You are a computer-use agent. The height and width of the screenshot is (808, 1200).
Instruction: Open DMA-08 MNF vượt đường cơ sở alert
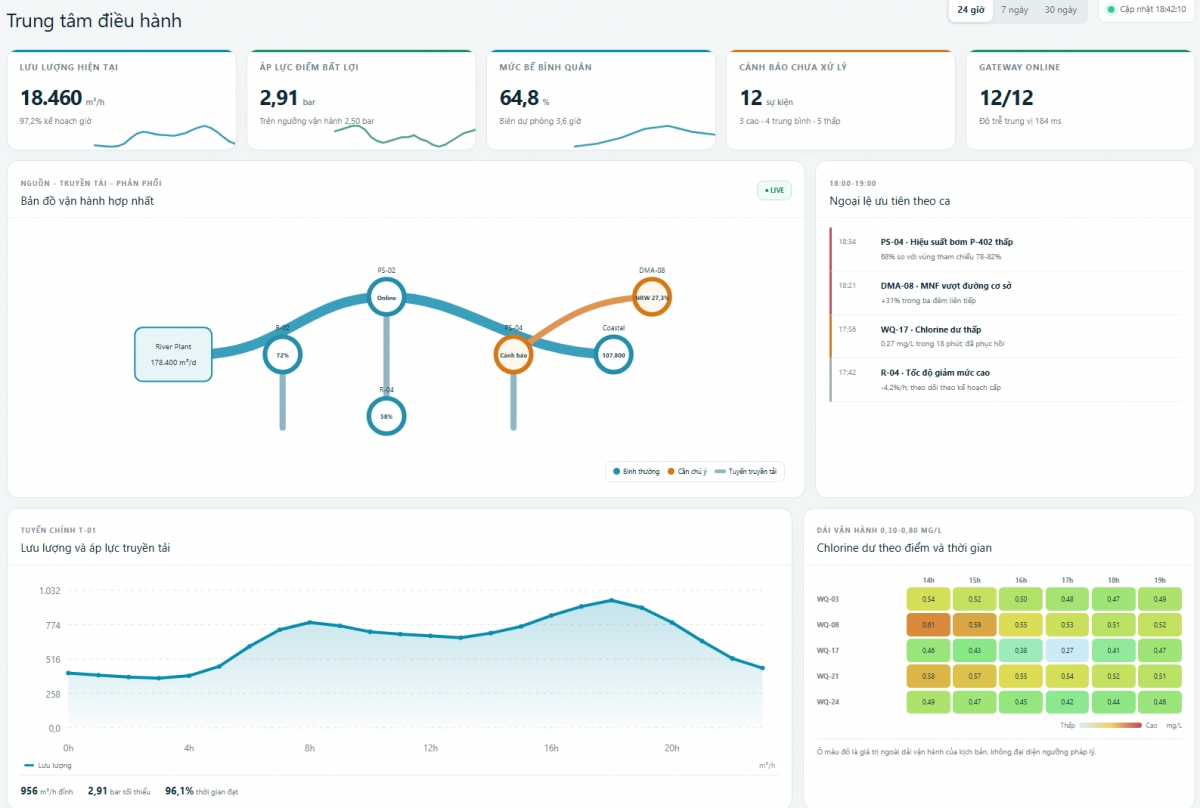pos(1005,293)
